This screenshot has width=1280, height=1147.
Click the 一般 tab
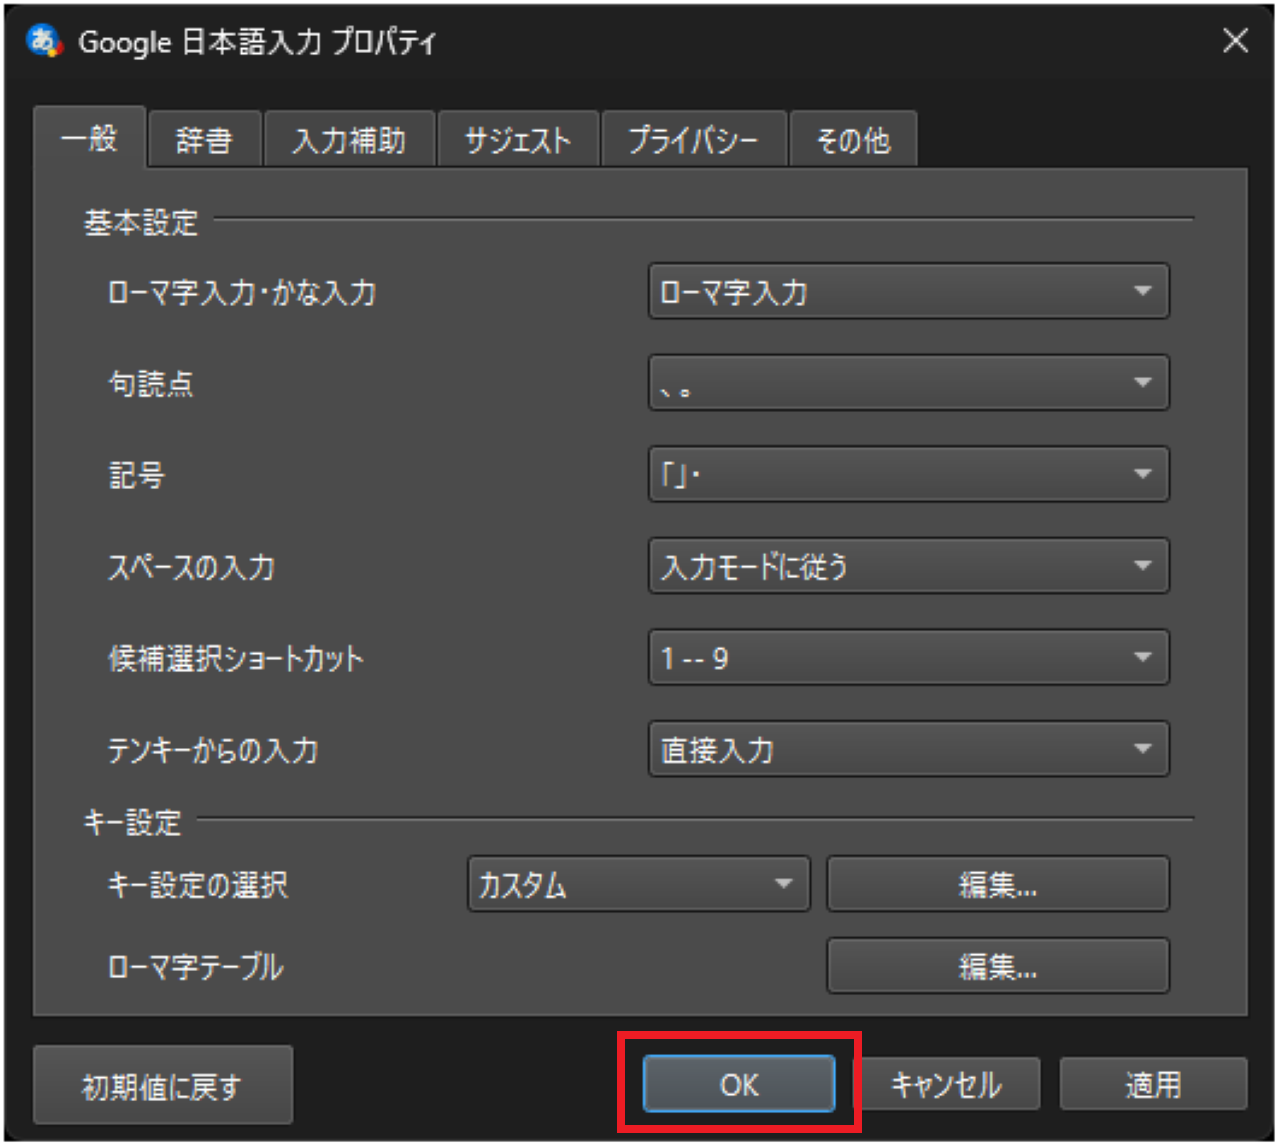click(90, 139)
